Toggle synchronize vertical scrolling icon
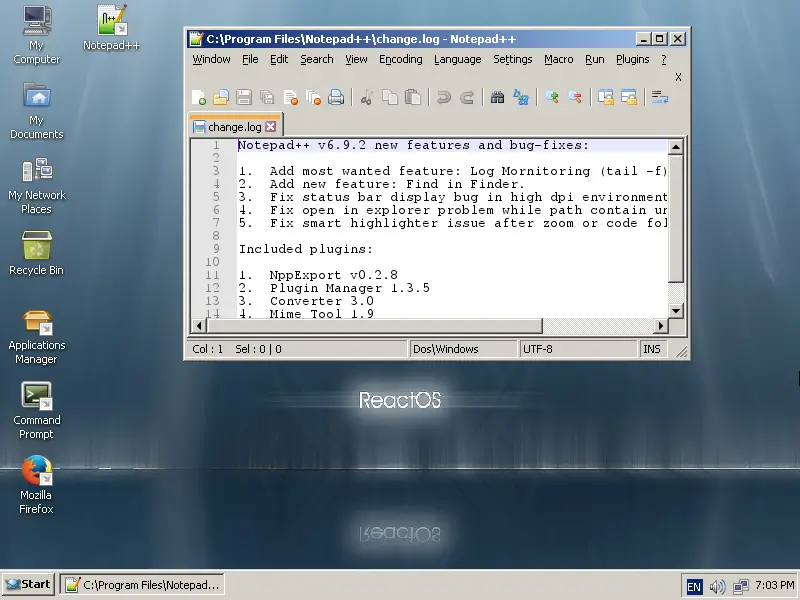Image resolution: width=800 pixels, height=600 pixels. (x=606, y=97)
